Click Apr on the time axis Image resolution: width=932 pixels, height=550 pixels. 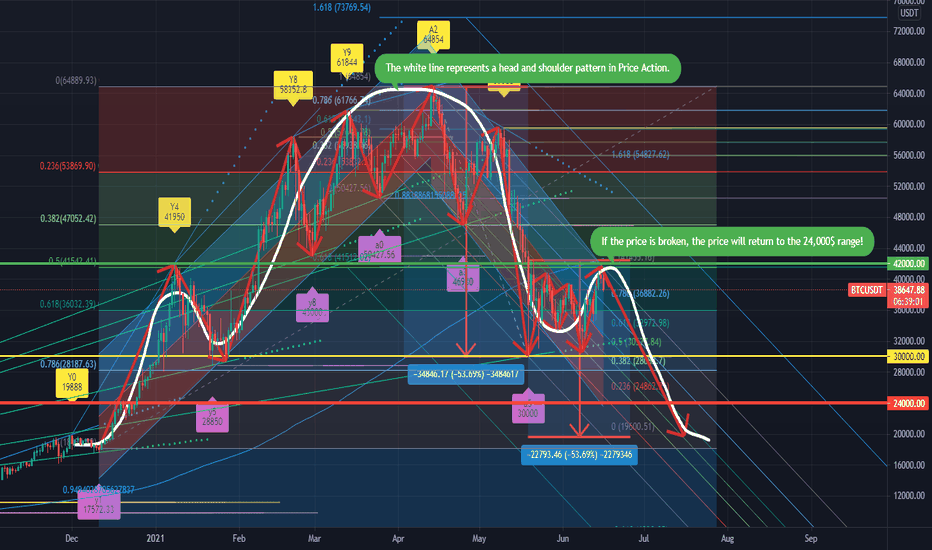click(x=398, y=539)
